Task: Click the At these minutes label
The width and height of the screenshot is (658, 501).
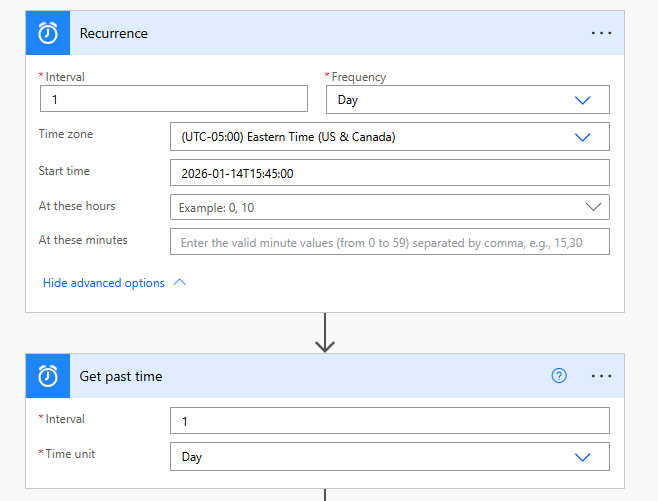Action: point(83,240)
